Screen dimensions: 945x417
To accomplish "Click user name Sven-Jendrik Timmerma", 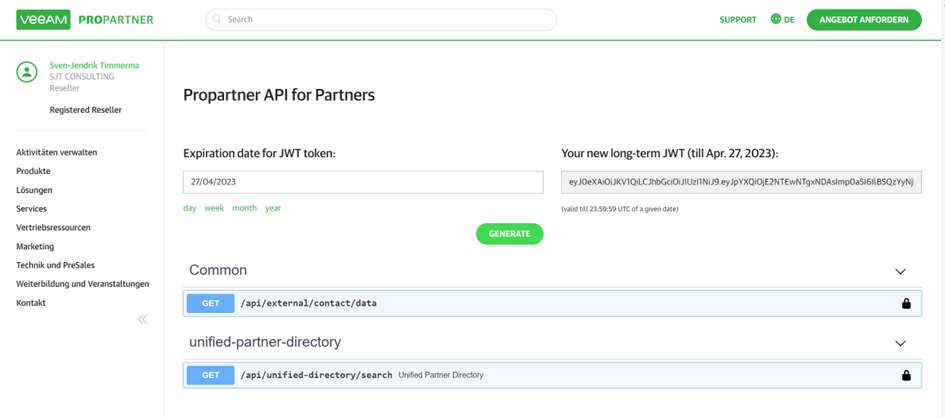I will 94,65.
